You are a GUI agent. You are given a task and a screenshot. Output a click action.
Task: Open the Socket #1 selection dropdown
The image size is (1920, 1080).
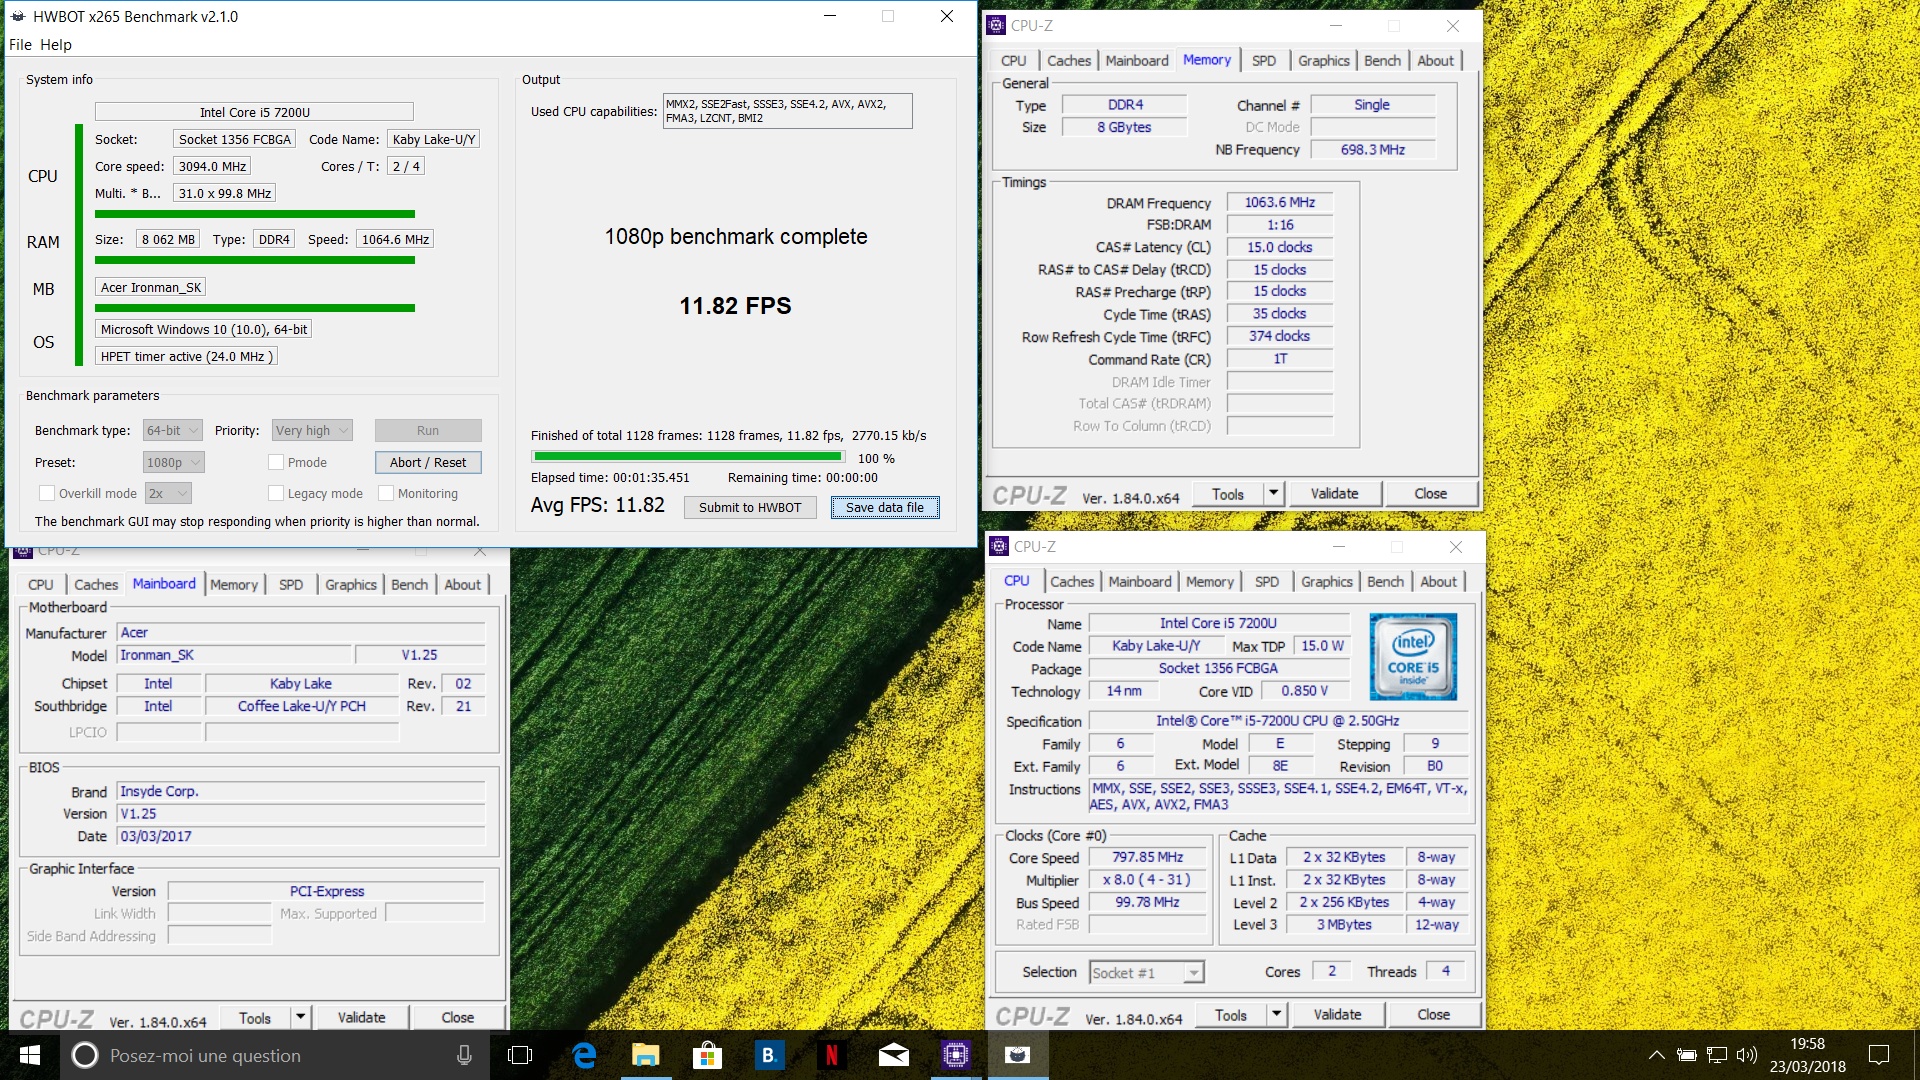pos(1146,972)
